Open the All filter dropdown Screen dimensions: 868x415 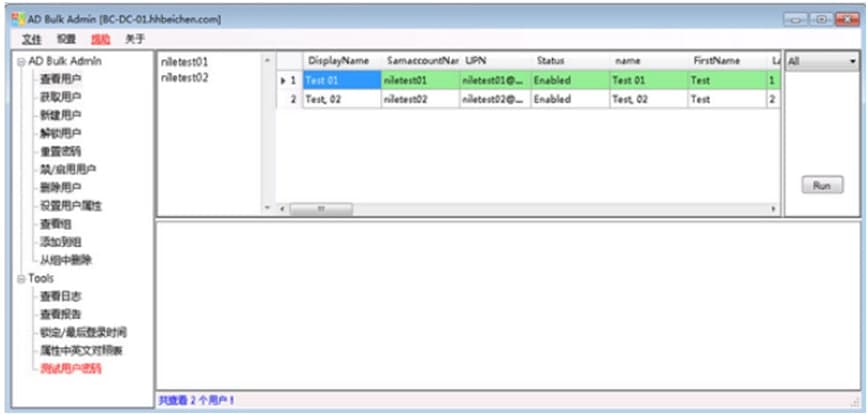(822, 61)
